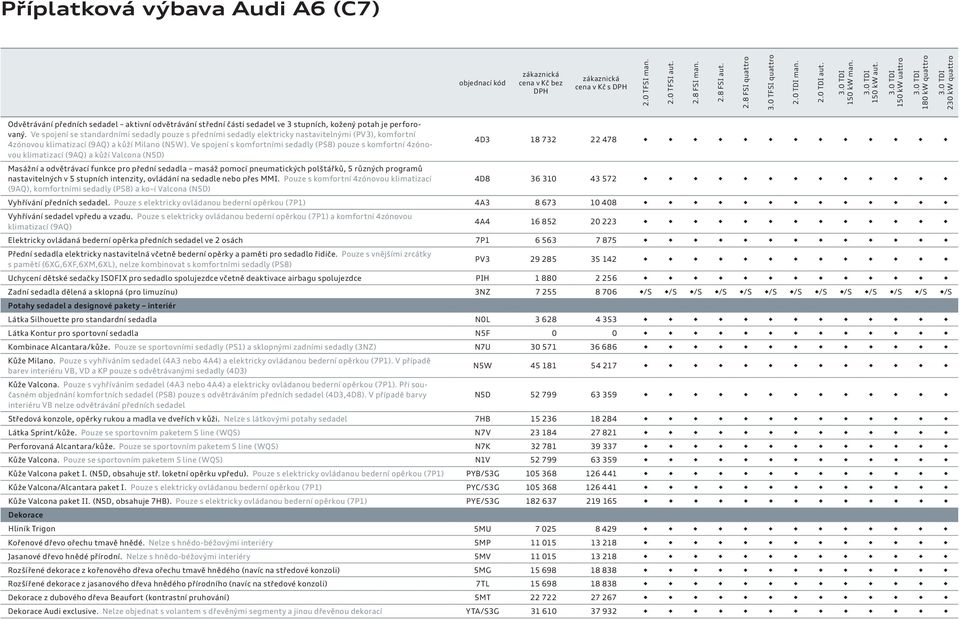Viewport: 960px width, 620px height.
Task: Select the "2.0 TFSI man." engine column header
Action: click(646, 83)
